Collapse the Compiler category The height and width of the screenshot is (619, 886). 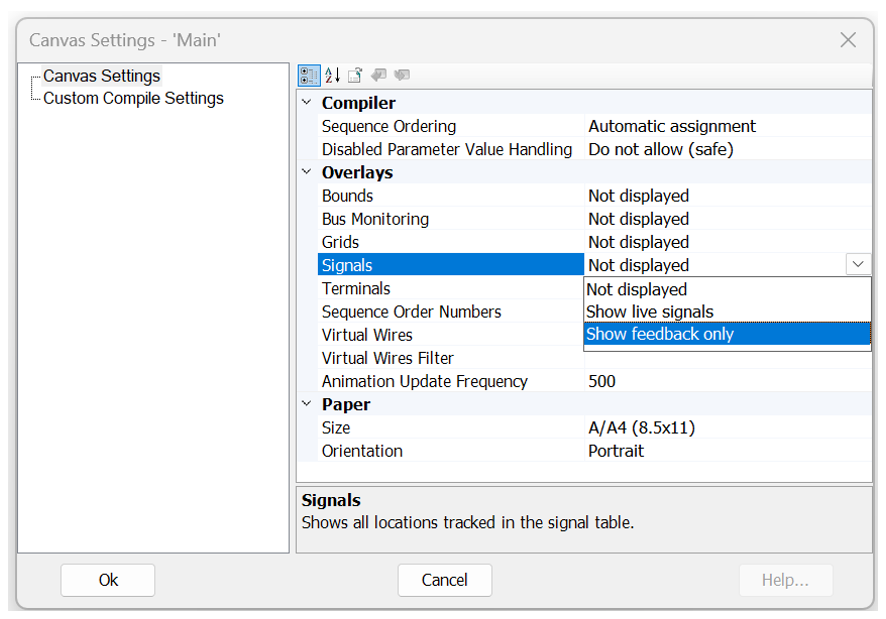pos(307,103)
